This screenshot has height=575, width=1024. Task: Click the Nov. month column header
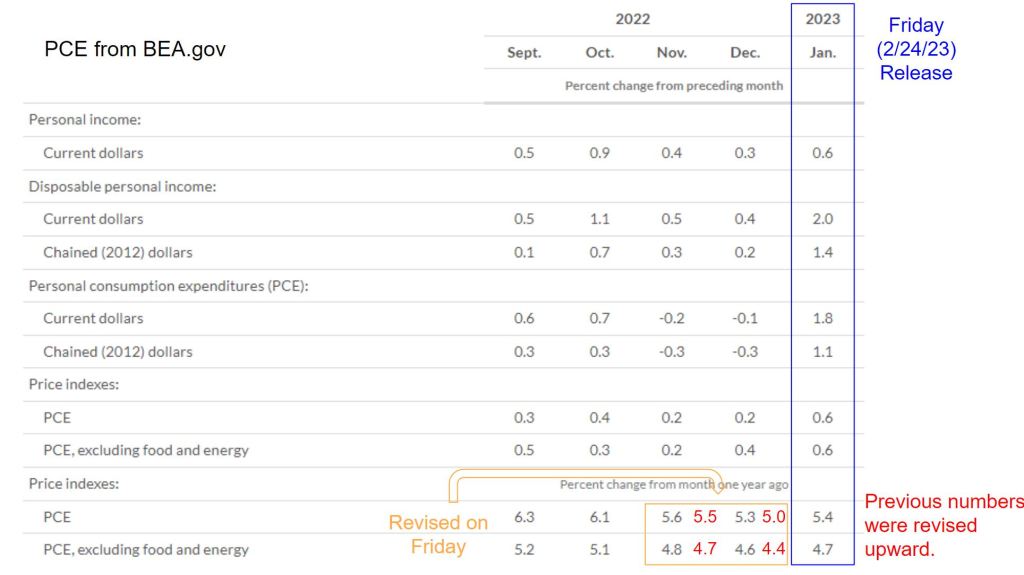point(671,53)
